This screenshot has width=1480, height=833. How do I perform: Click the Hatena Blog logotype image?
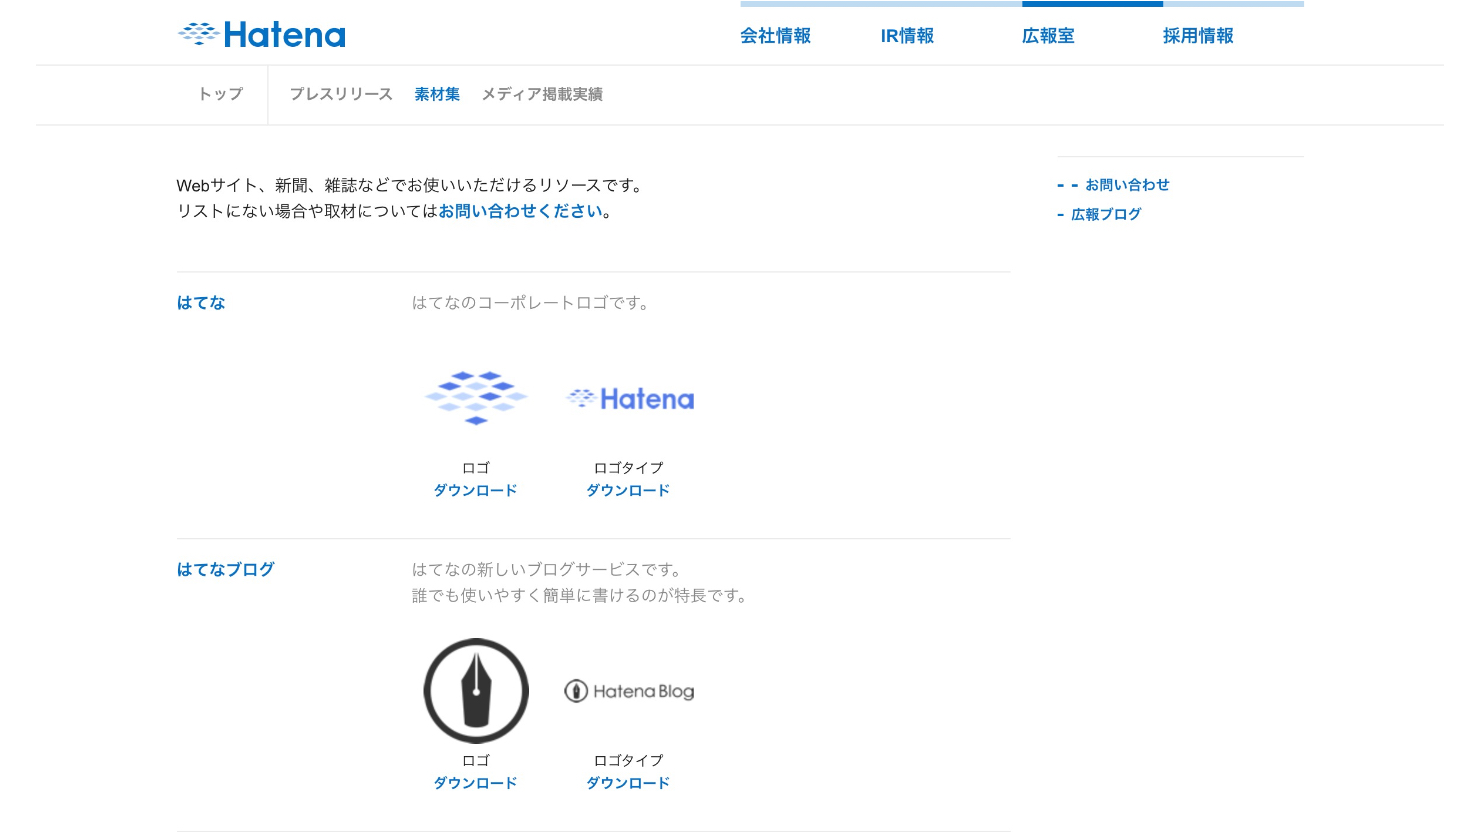(x=629, y=691)
